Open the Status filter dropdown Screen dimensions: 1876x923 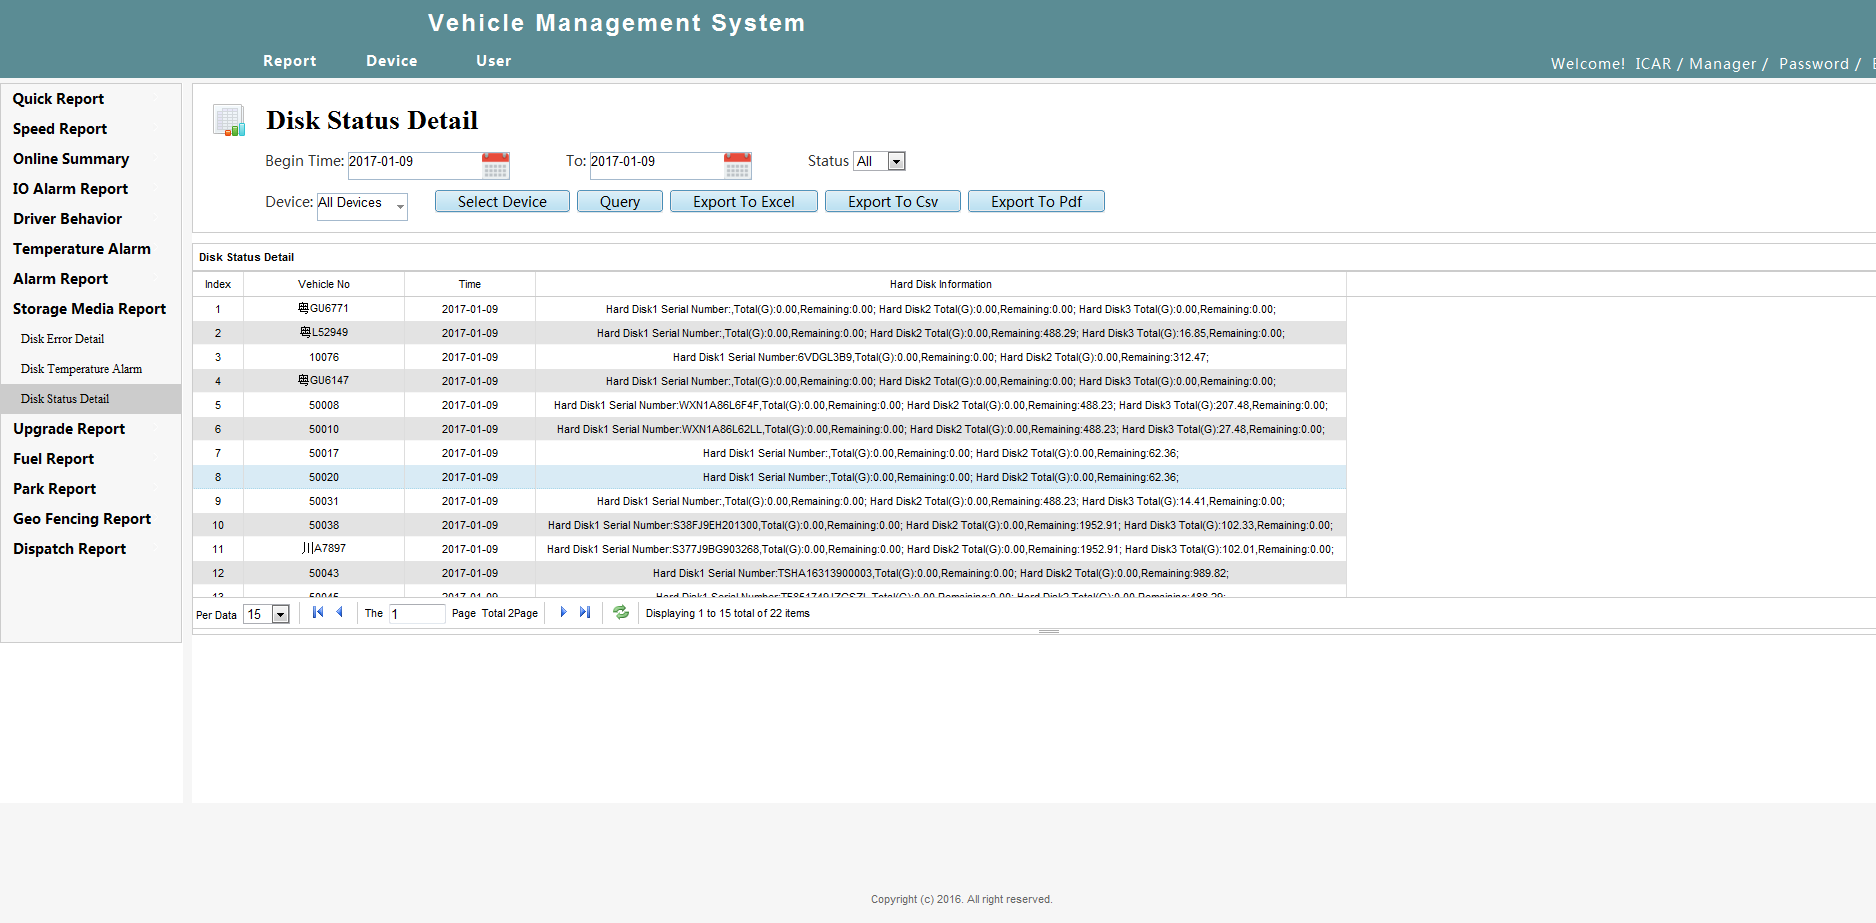click(897, 162)
